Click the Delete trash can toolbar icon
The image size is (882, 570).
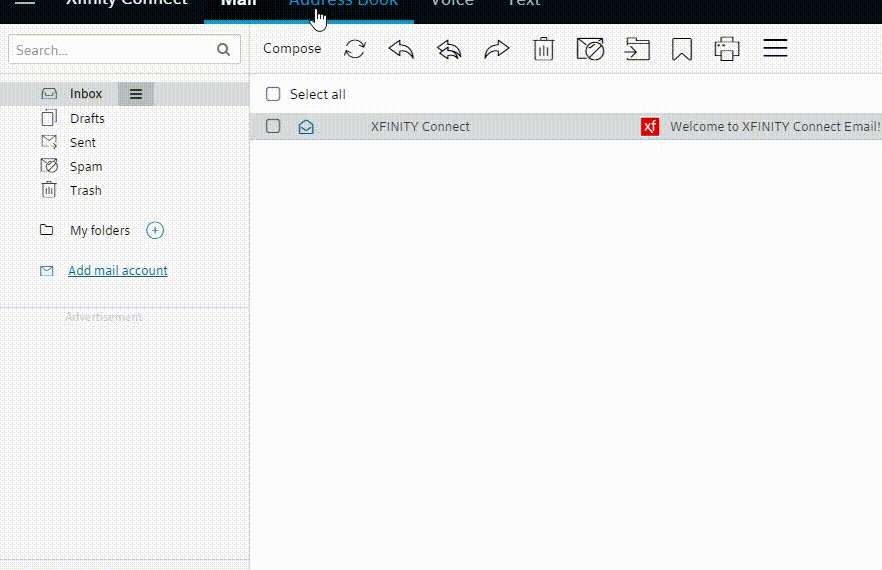click(x=543, y=49)
